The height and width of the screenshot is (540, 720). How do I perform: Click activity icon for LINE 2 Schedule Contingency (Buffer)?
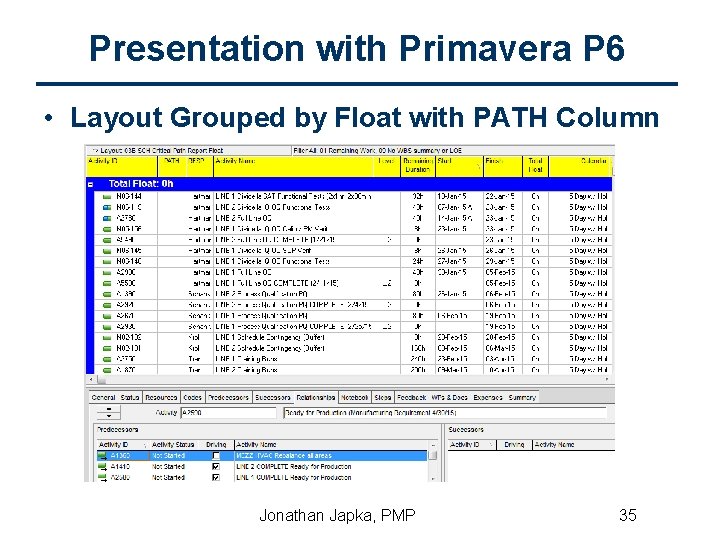(107, 349)
